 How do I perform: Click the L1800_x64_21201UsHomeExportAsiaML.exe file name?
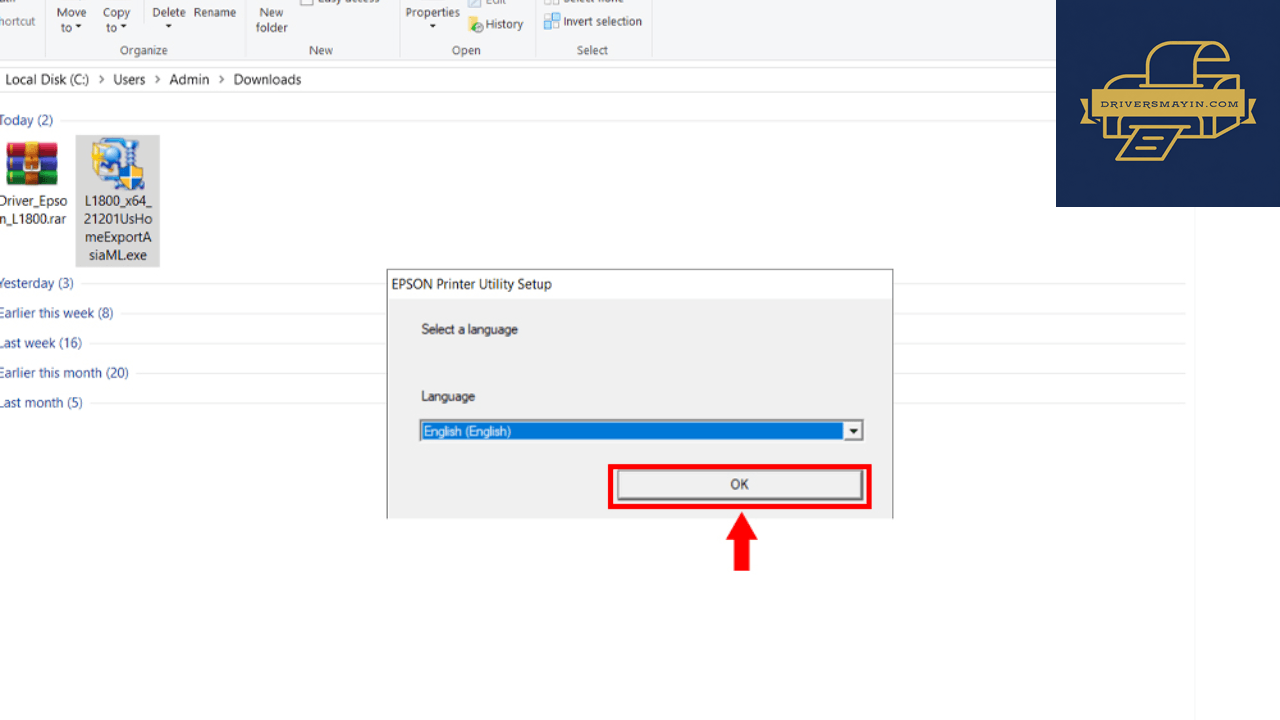click(x=117, y=228)
